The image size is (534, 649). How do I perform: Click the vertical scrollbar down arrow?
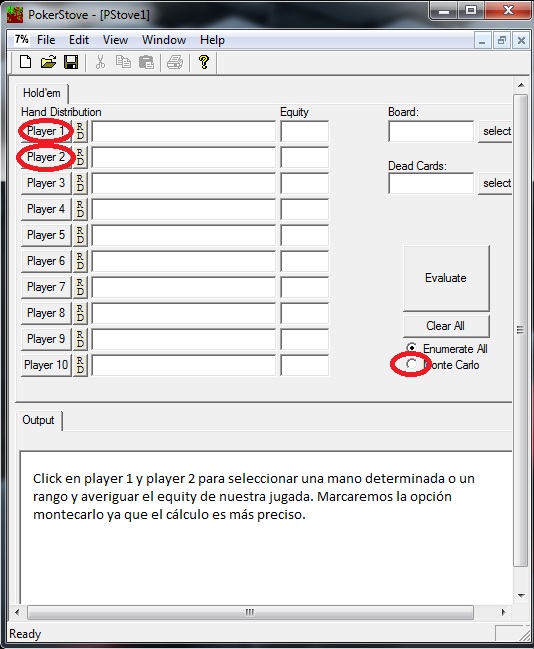(x=521, y=596)
